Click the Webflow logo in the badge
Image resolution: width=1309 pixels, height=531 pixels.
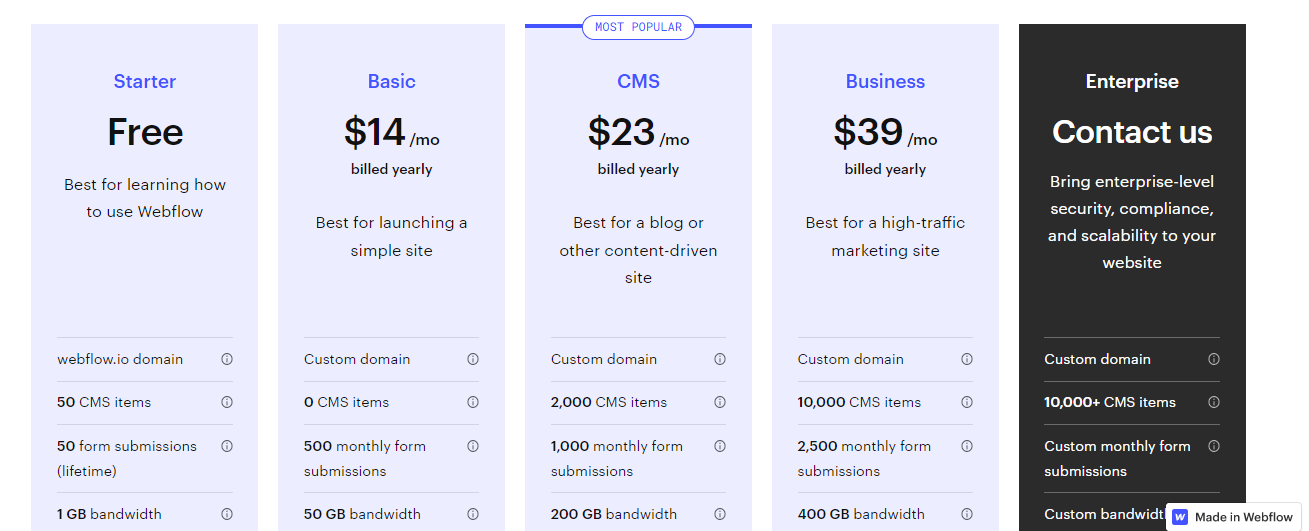pyautogui.click(x=1180, y=517)
